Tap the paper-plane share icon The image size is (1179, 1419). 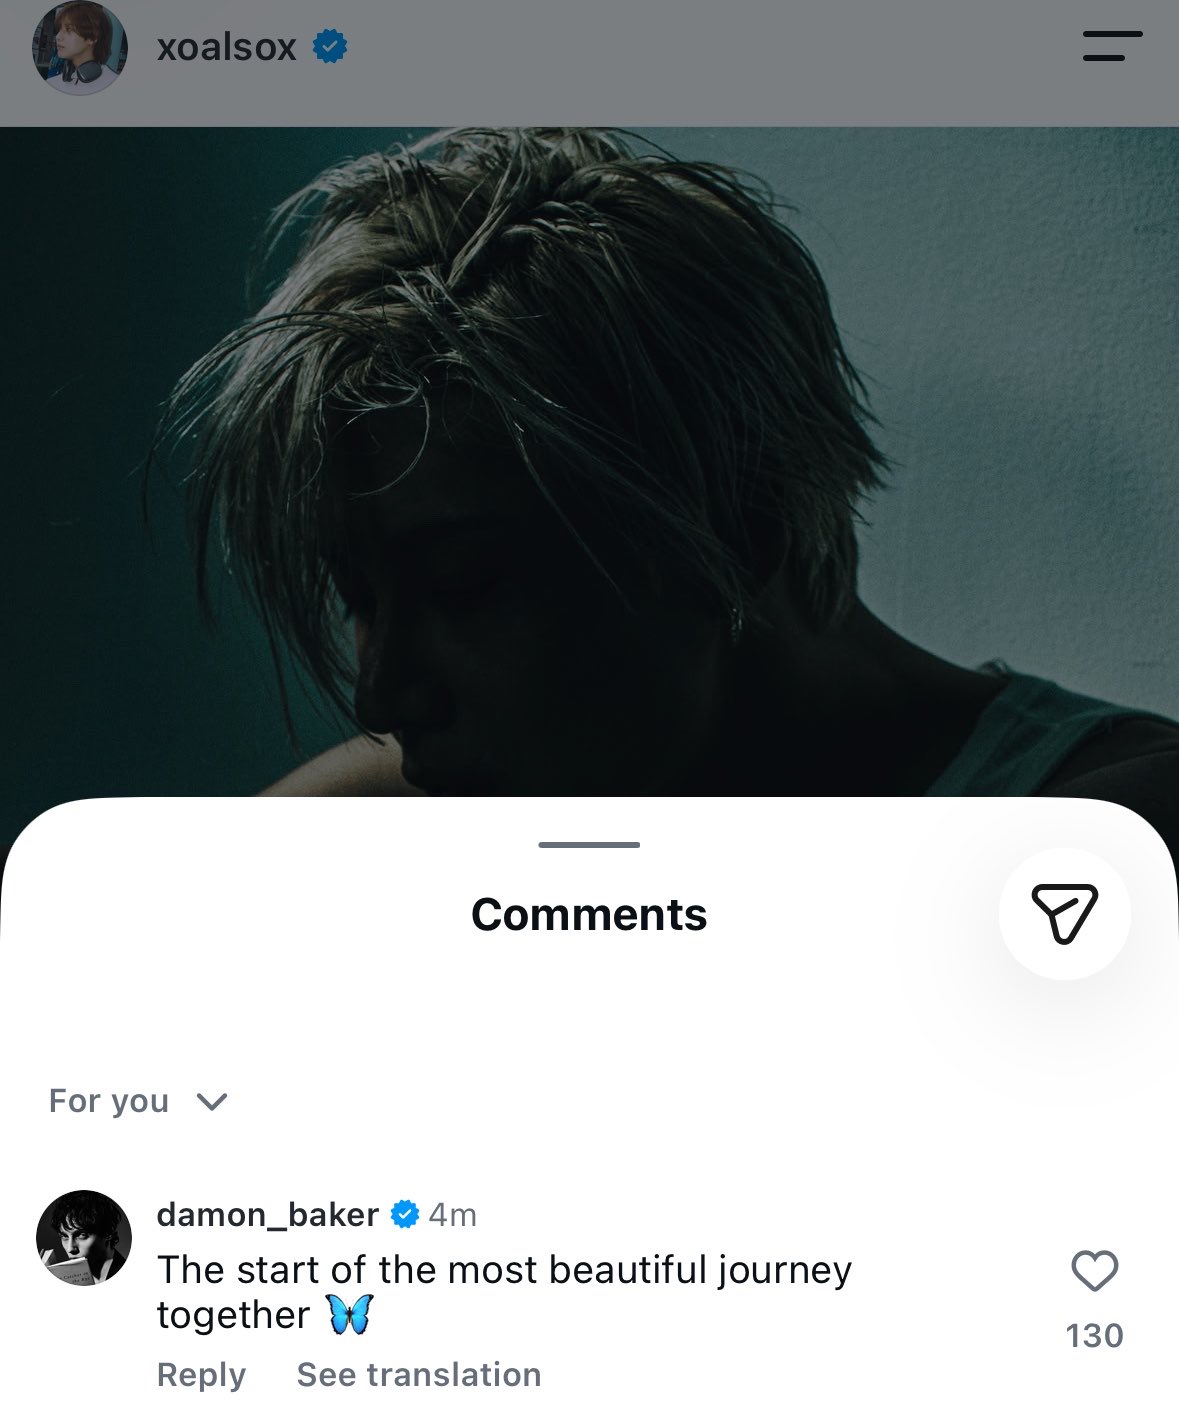[1065, 914]
